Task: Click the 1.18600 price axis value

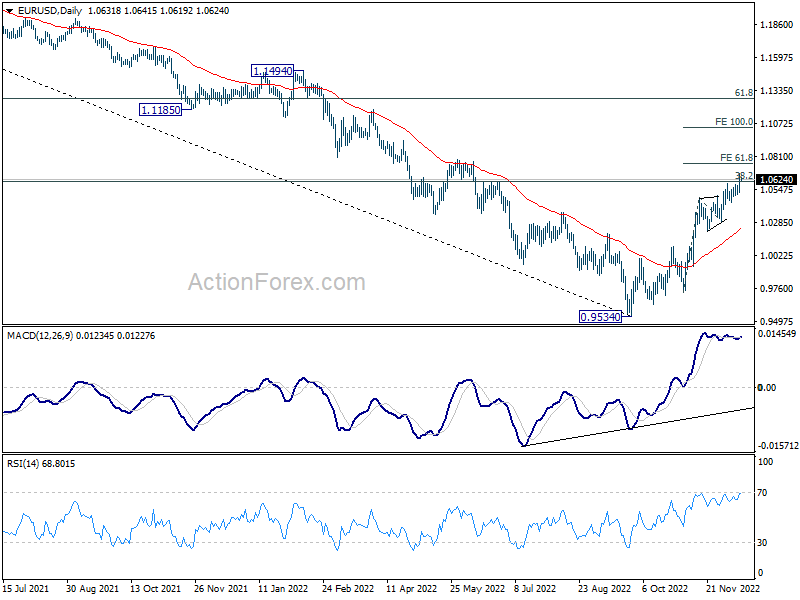Action: tap(777, 24)
